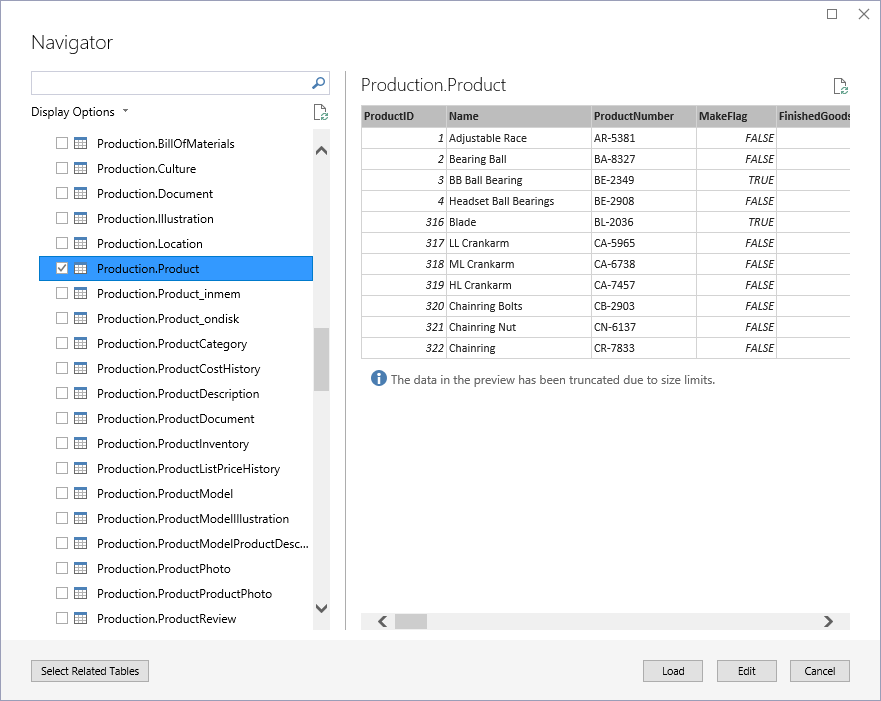
Task: Check the Production.Culture checkbox
Action: tap(60, 168)
